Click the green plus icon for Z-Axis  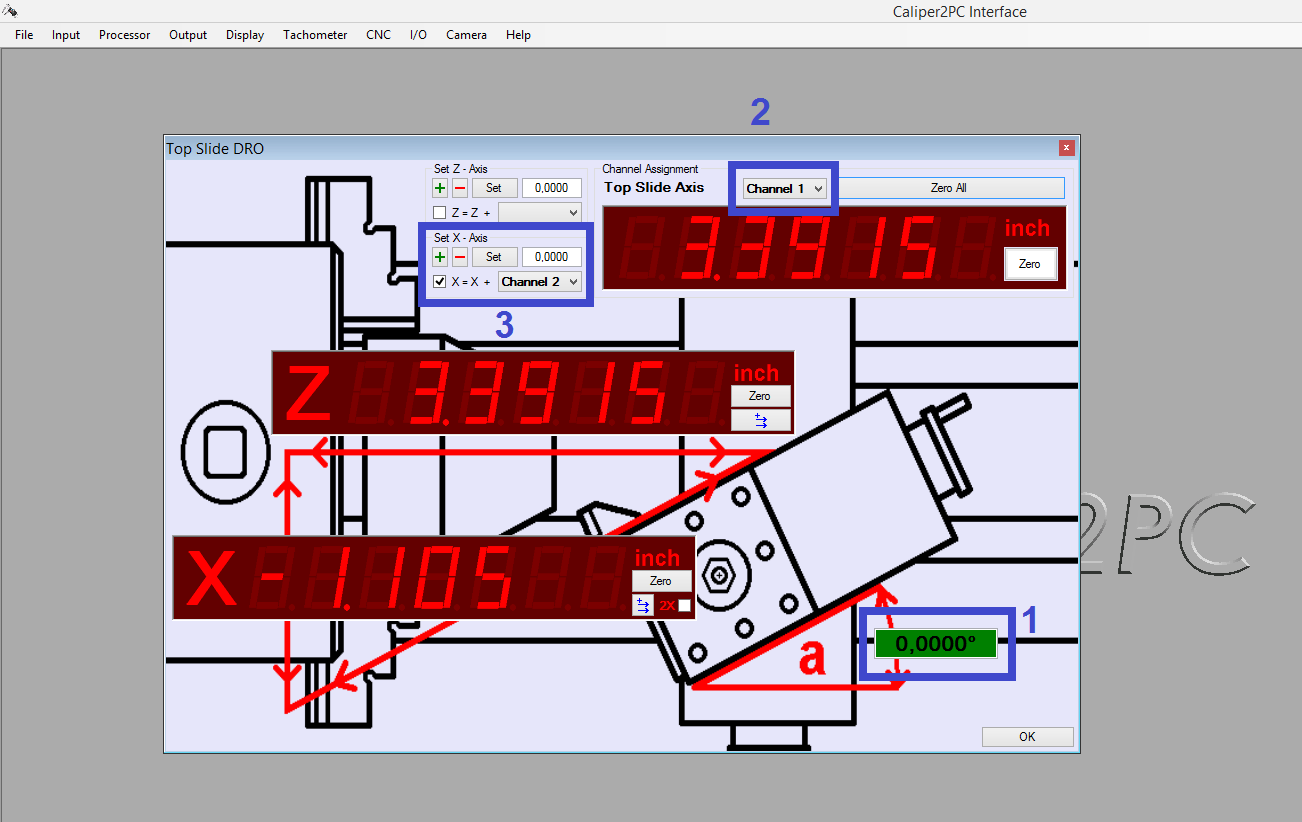click(x=440, y=188)
